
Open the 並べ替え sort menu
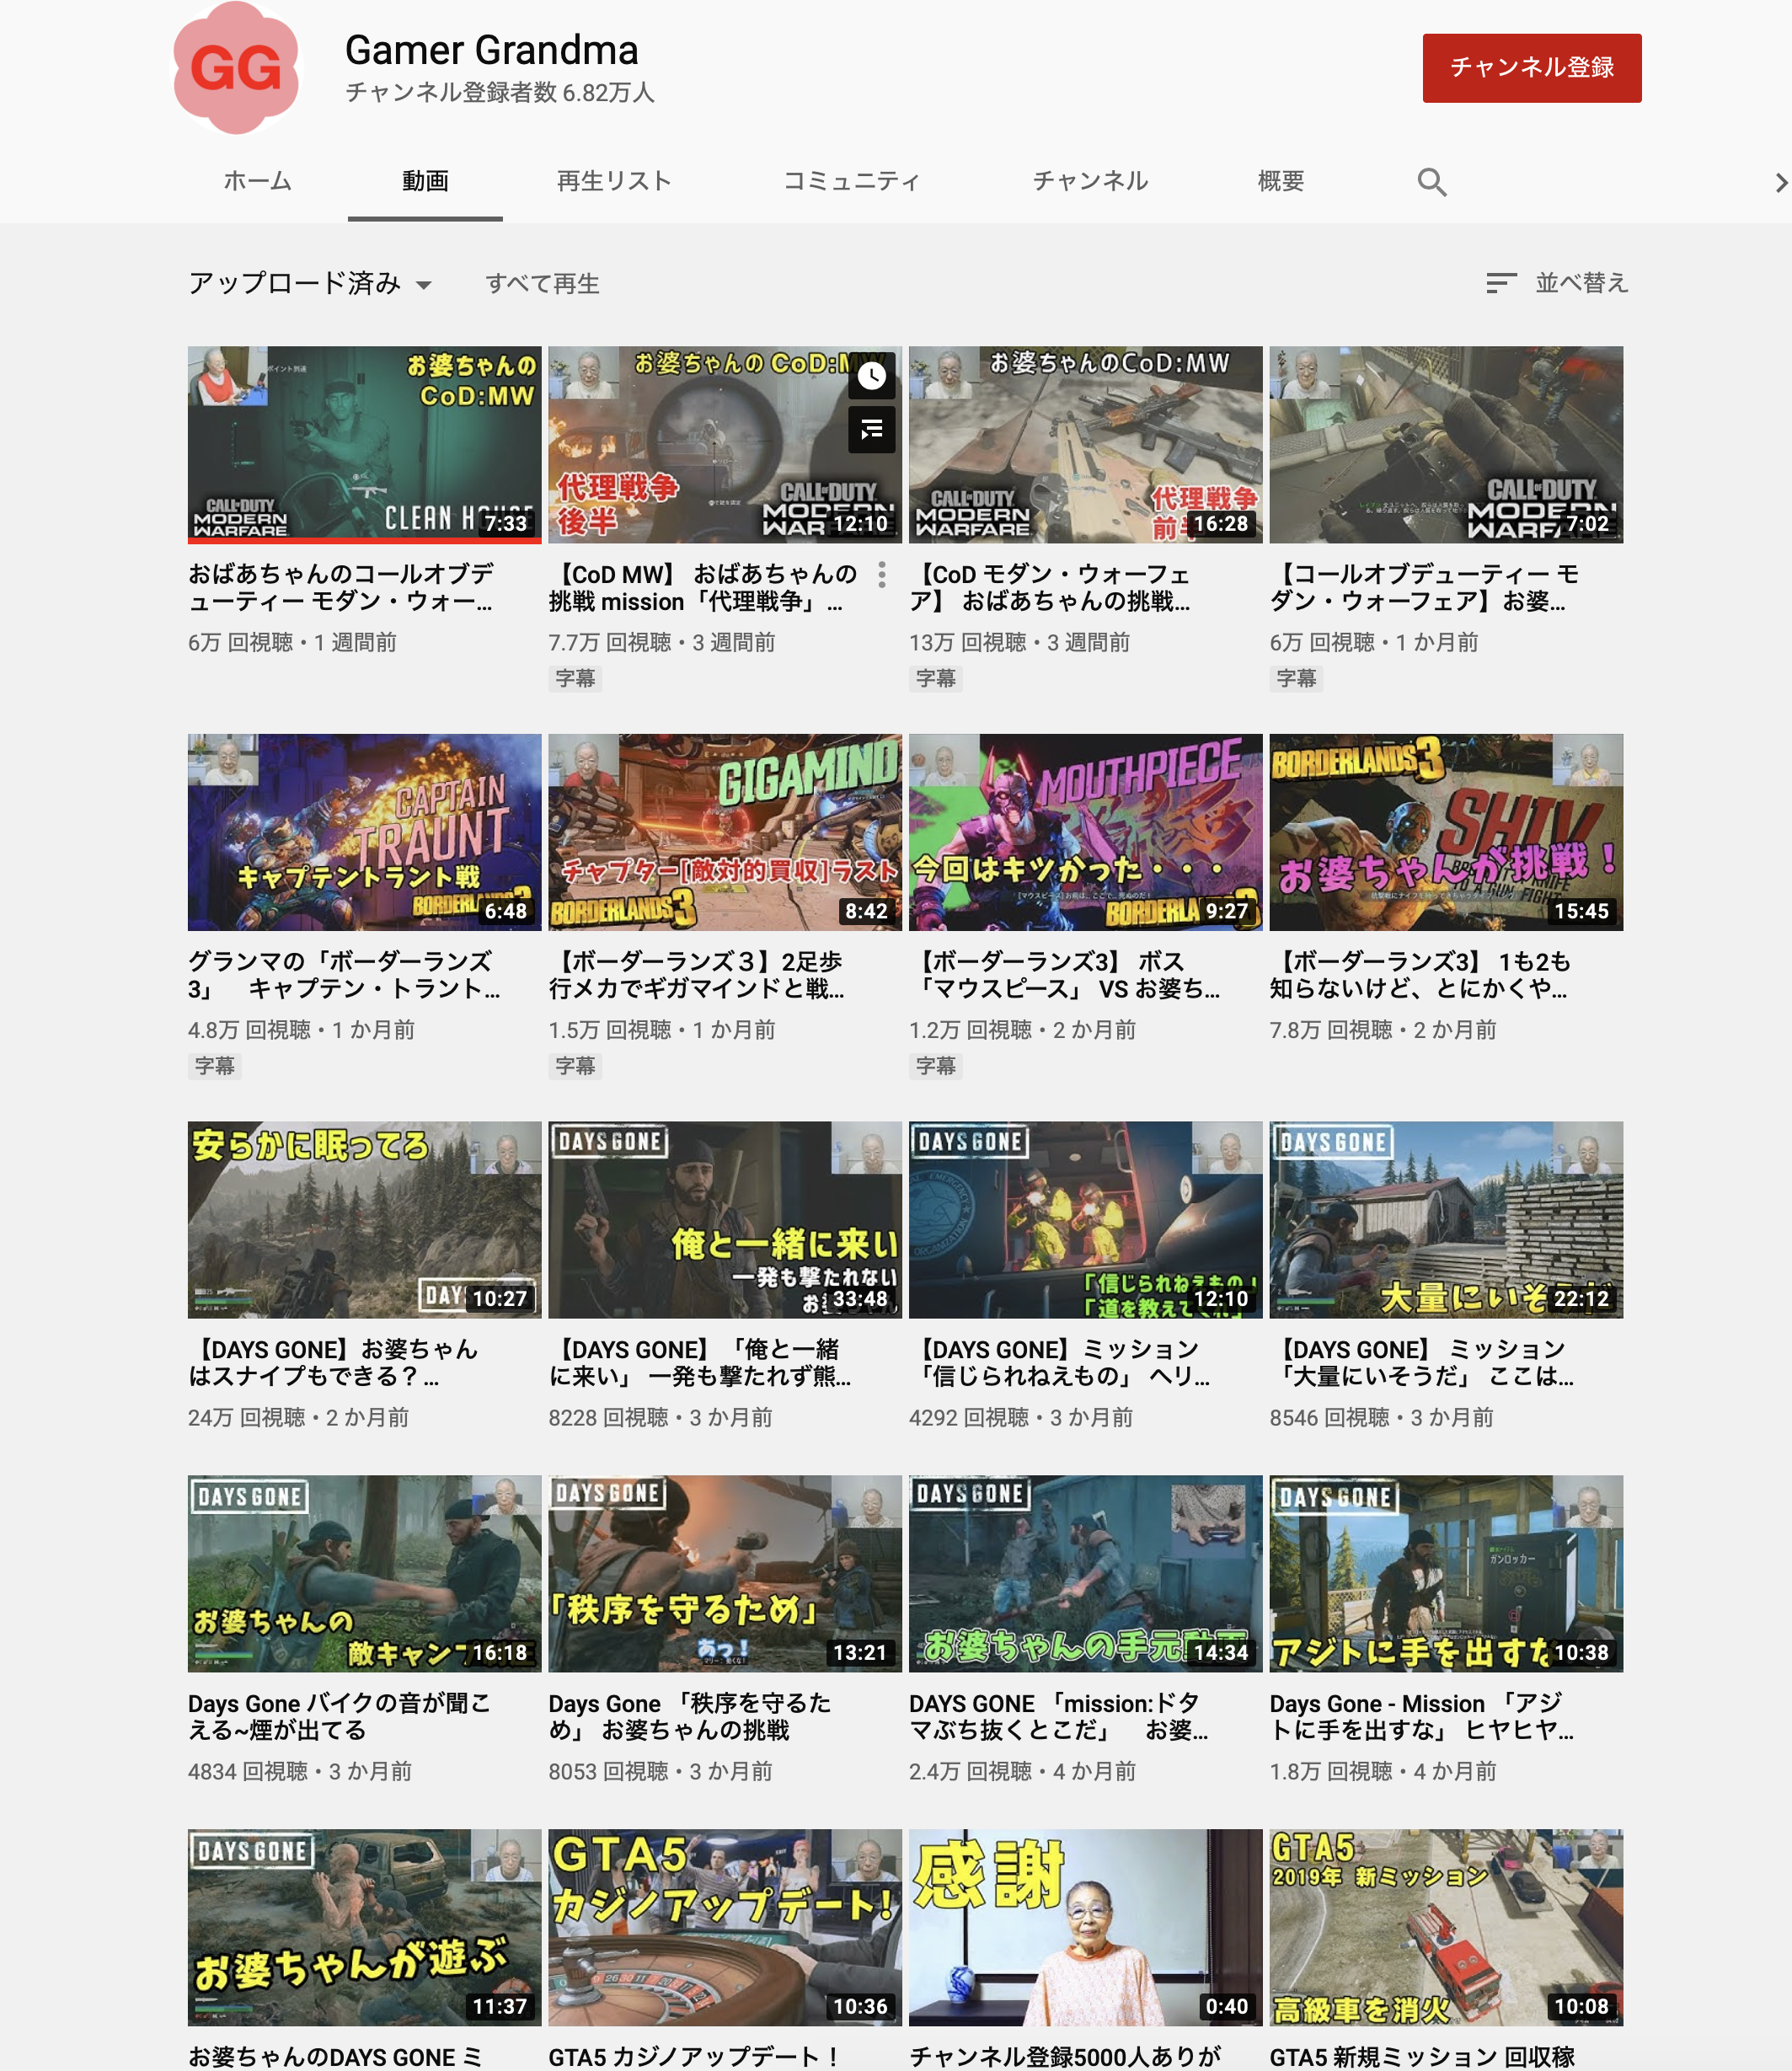[x=1557, y=283]
